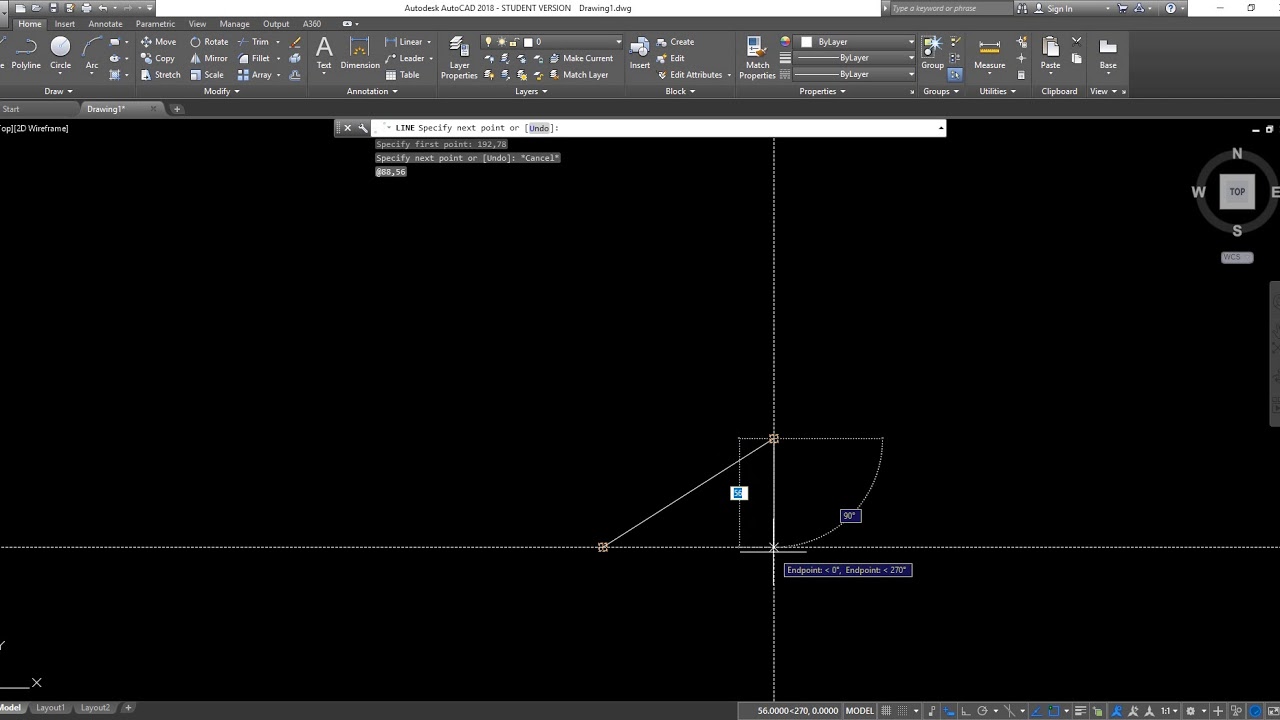Screen dimensions: 1280x720
Task: Switch to the Layout1 tab
Action: pos(50,708)
